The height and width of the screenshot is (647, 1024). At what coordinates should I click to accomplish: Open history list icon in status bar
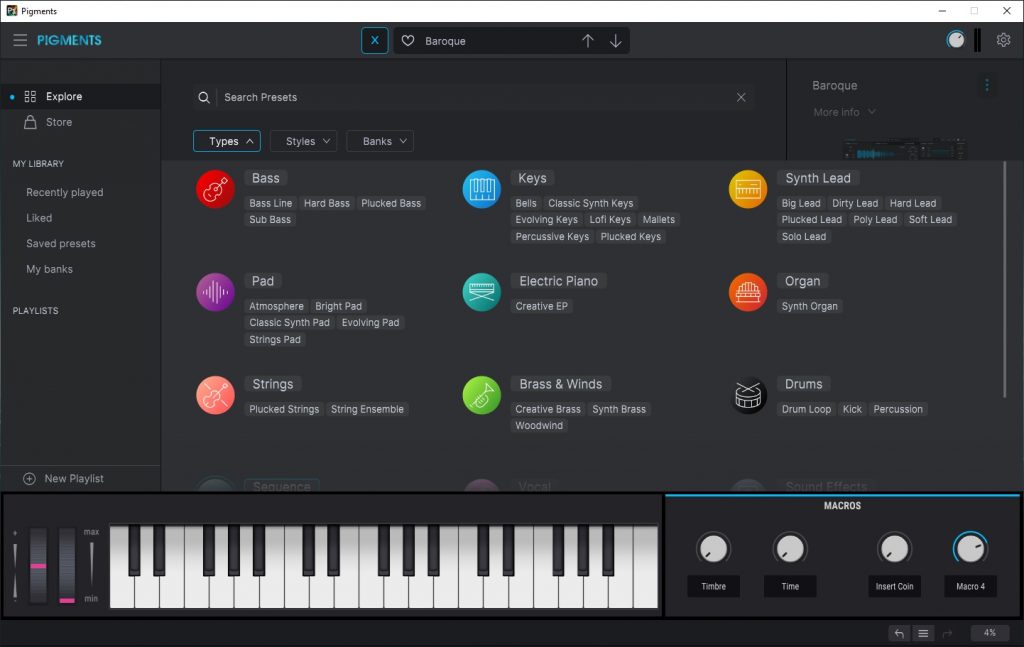[923, 633]
